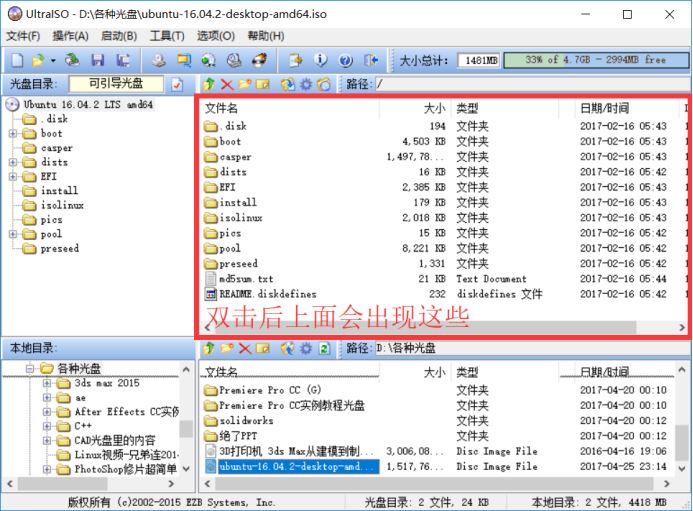Click the Up folder icon in the image pane toolbar
Viewport: 693px width, 511px height.
point(209,84)
